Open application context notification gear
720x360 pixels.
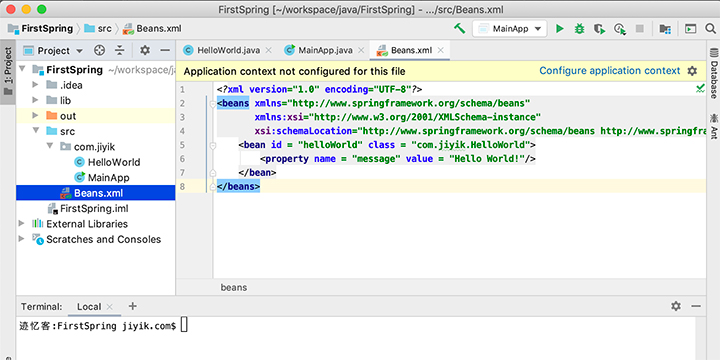(x=692, y=71)
